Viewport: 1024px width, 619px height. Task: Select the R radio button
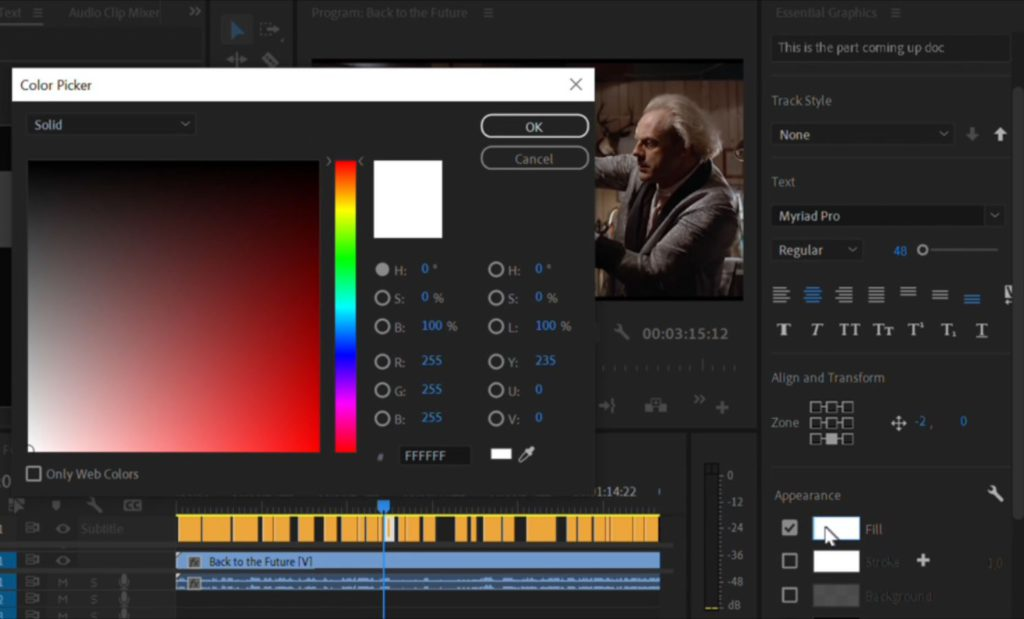click(x=382, y=361)
